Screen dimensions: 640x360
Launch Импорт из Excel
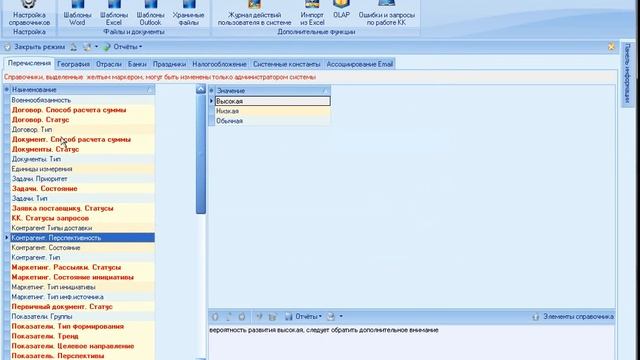pos(312,13)
